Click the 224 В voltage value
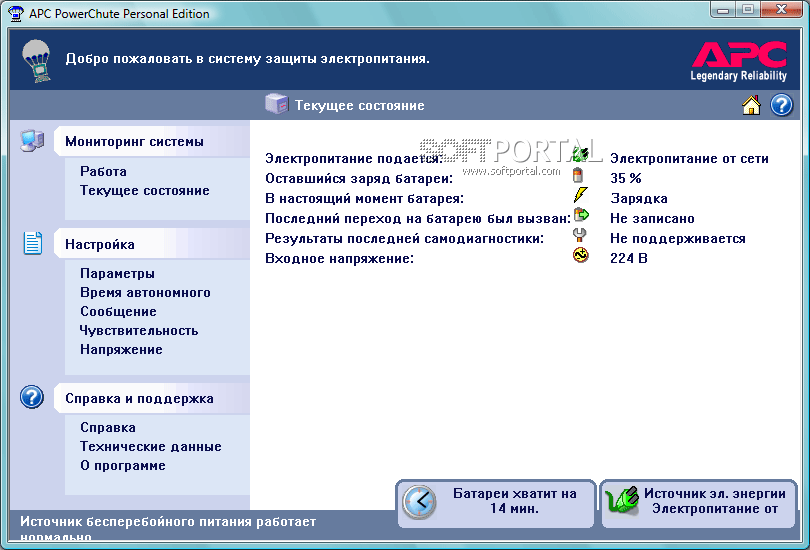Image resolution: width=810 pixels, height=550 pixels. point(629,258)
